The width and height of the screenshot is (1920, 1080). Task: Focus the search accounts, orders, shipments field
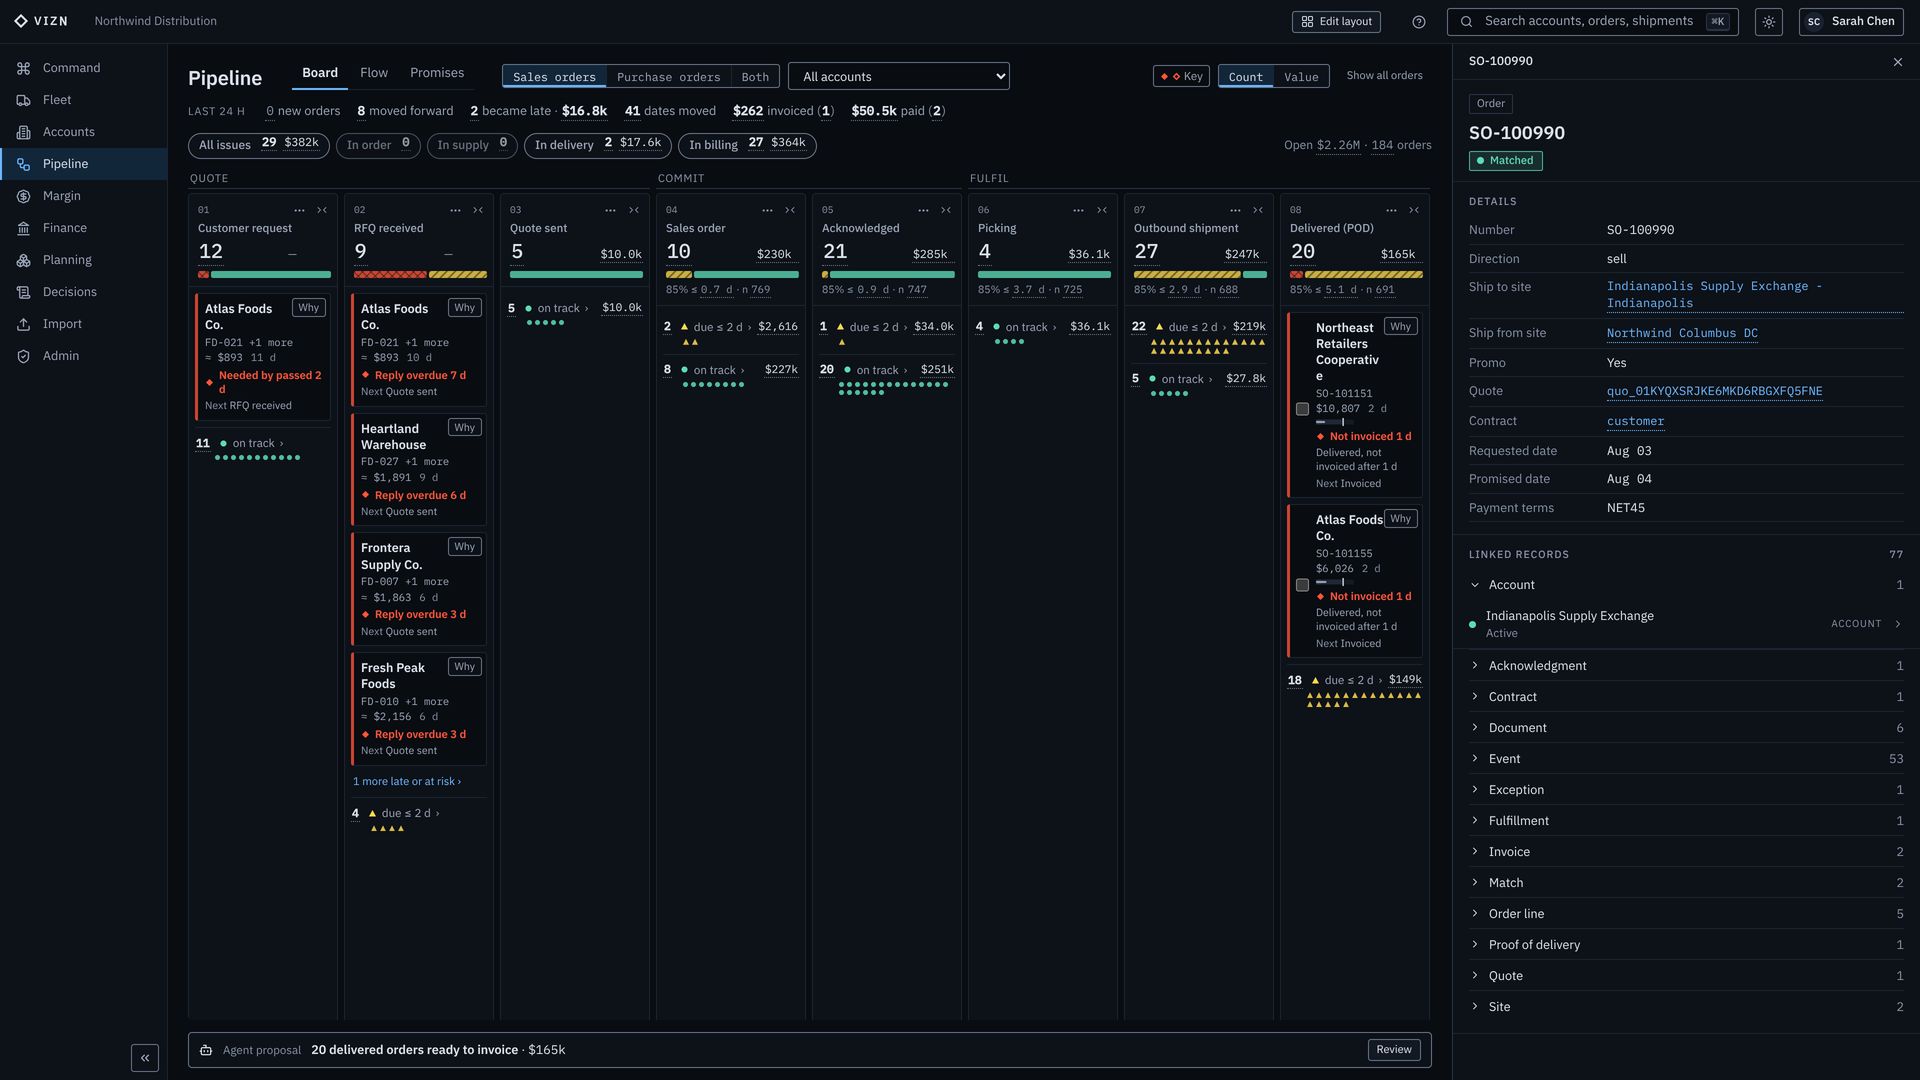pyautogui.click(x=1593, y=22)
